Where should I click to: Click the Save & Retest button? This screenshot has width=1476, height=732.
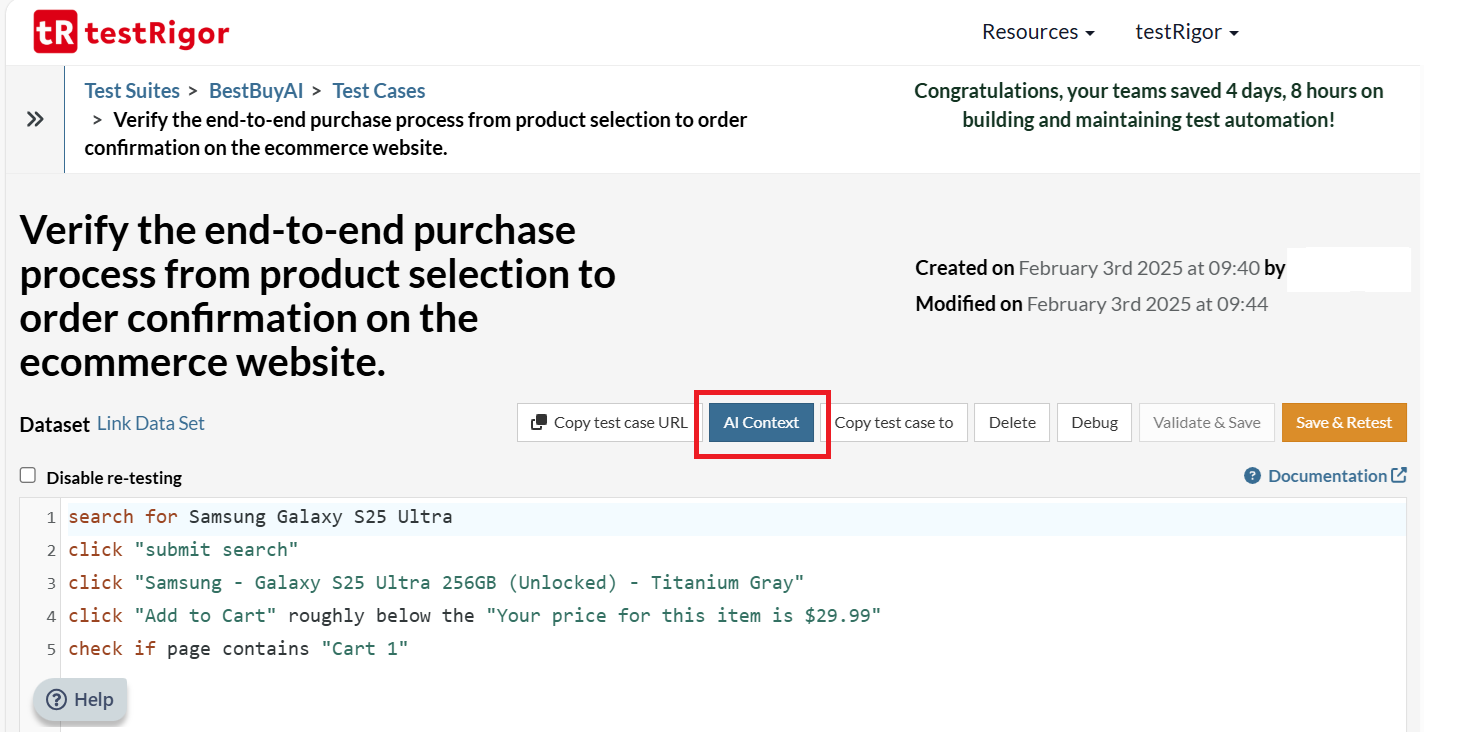(x=1343, y=423)
